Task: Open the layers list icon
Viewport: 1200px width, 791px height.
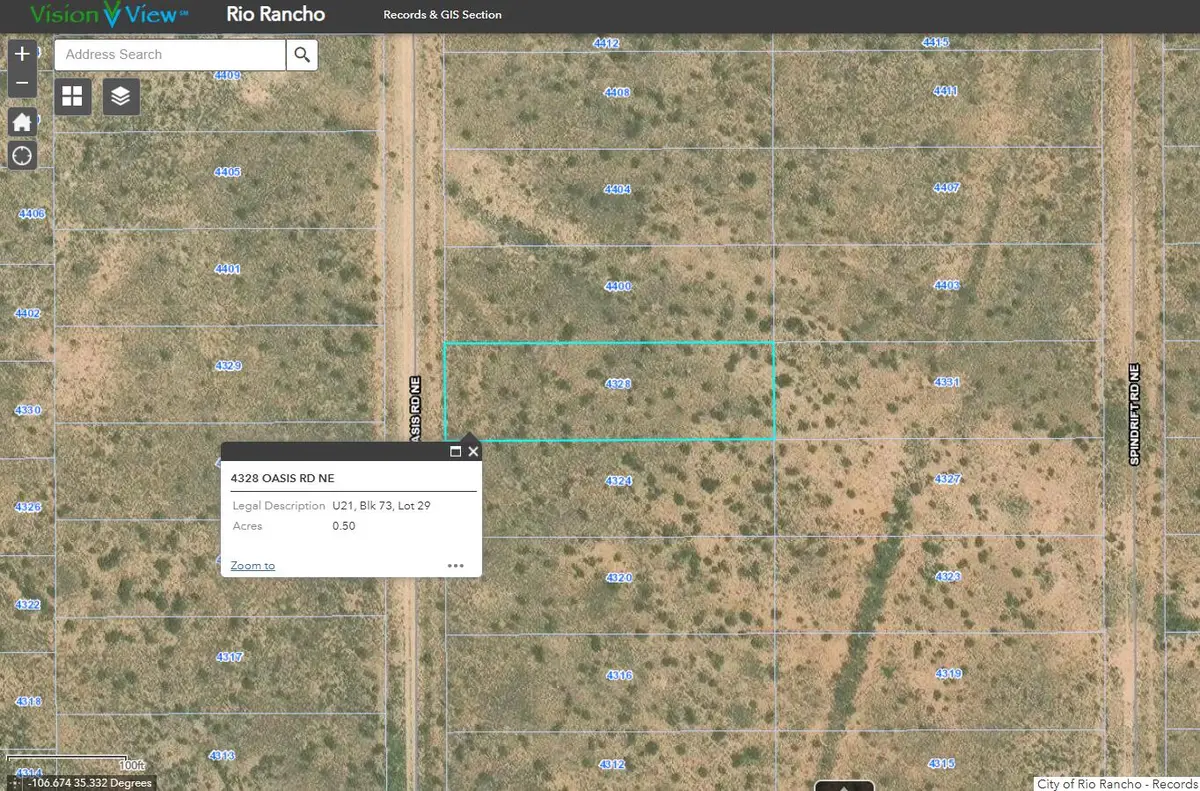Action: [120, 96]
